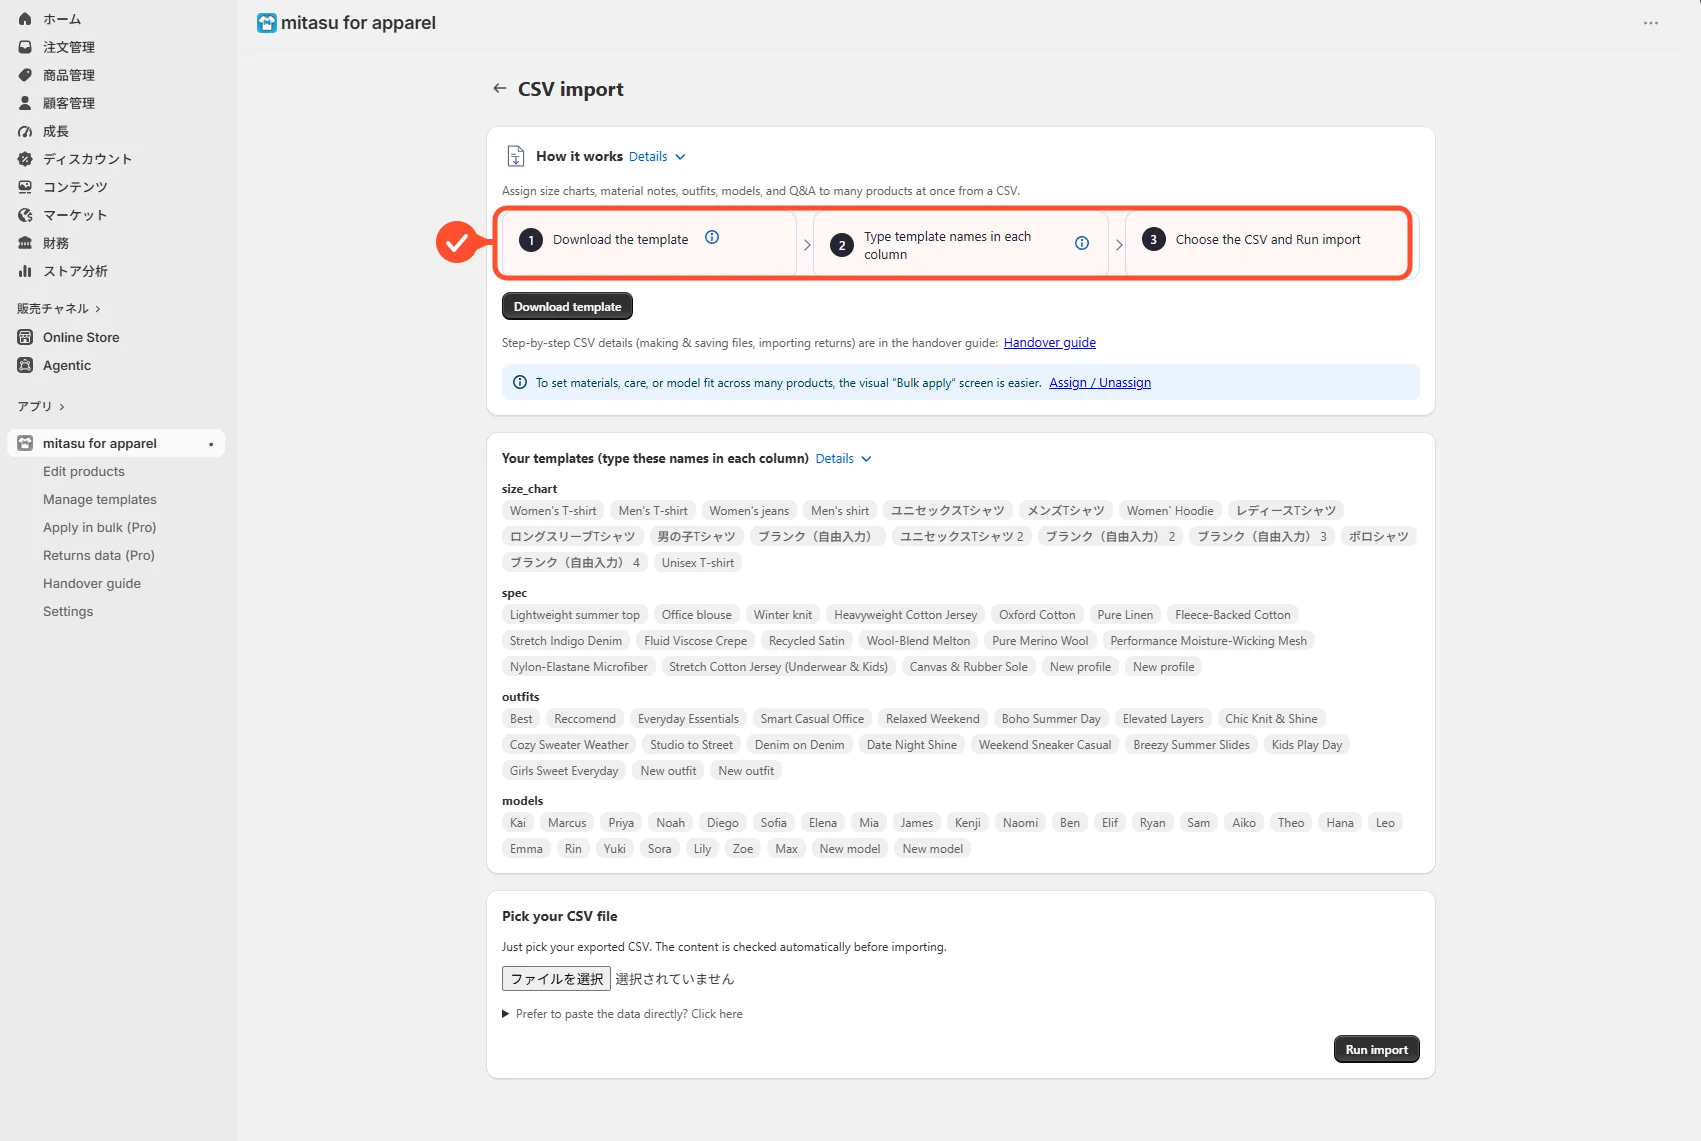1701x1141 pixels.
Task: Click info icon beside Download the template
Action: pyautogui.click(x=712, y=237)
